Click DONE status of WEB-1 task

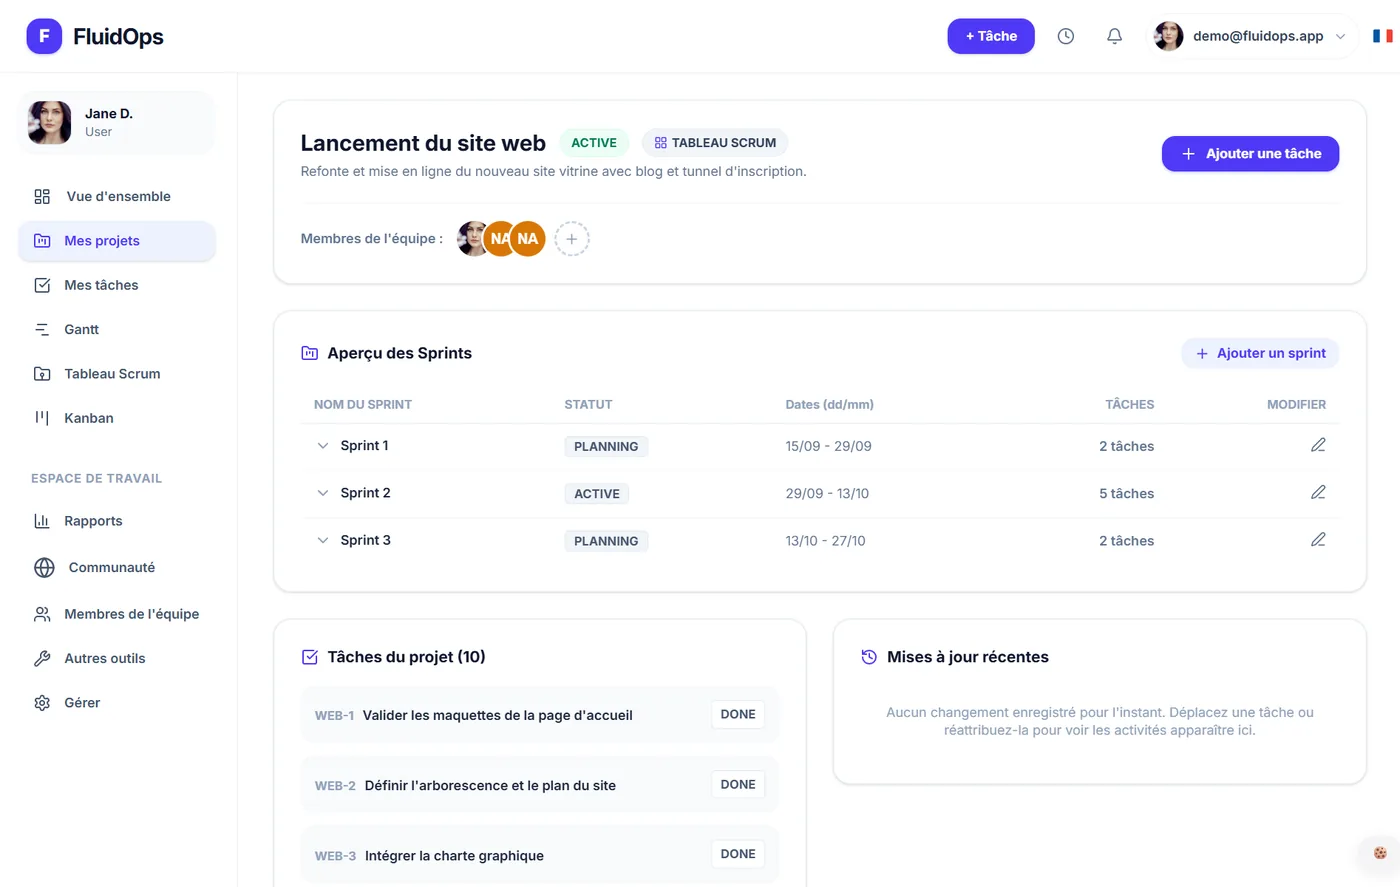(x=738, y=714)
